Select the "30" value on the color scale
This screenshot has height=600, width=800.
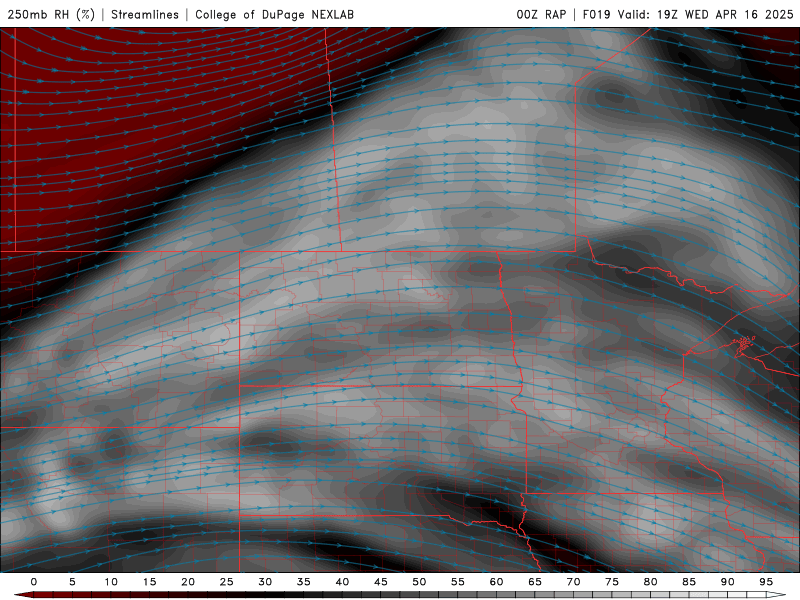265,582
